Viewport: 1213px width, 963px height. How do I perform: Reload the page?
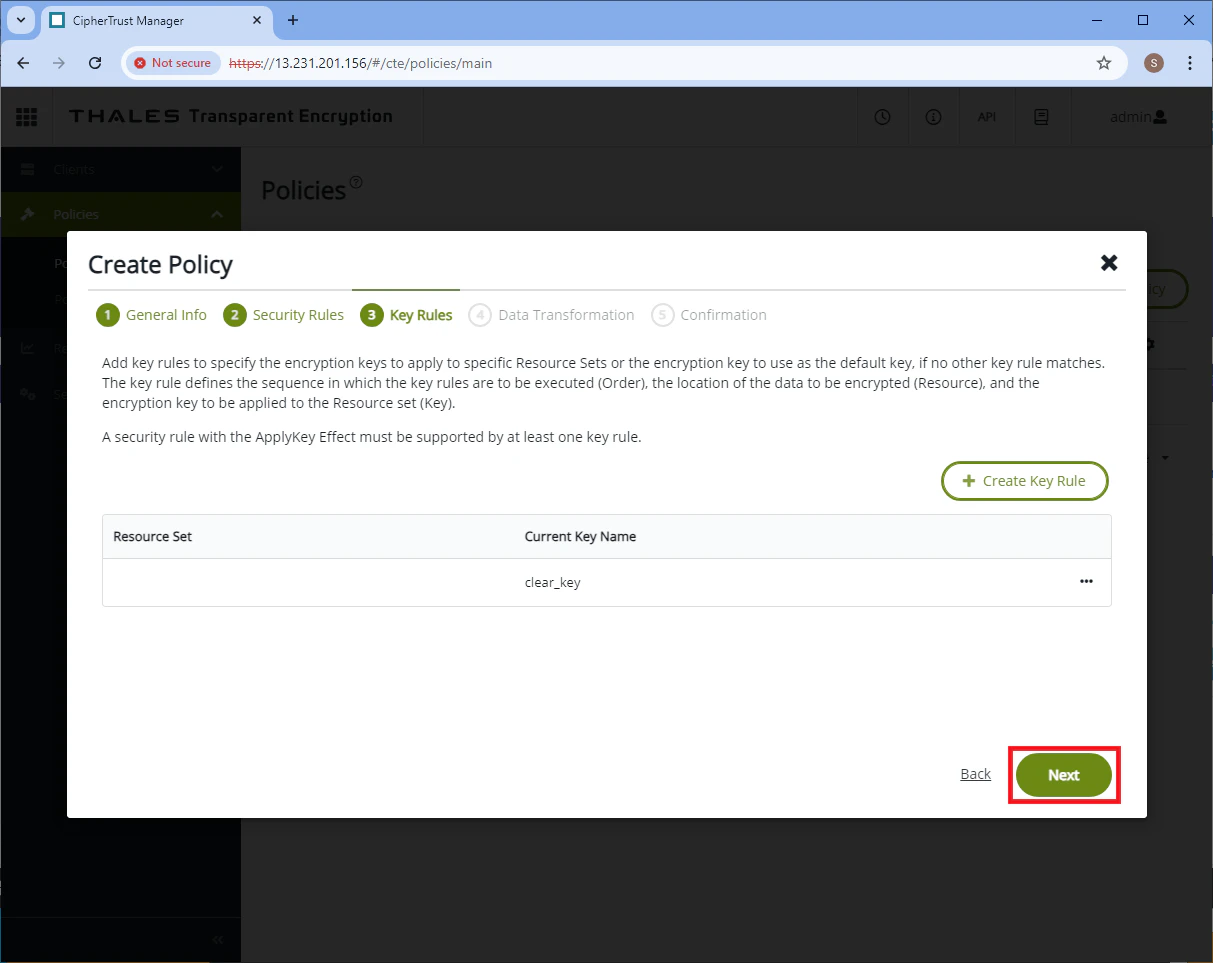point(95,63)
